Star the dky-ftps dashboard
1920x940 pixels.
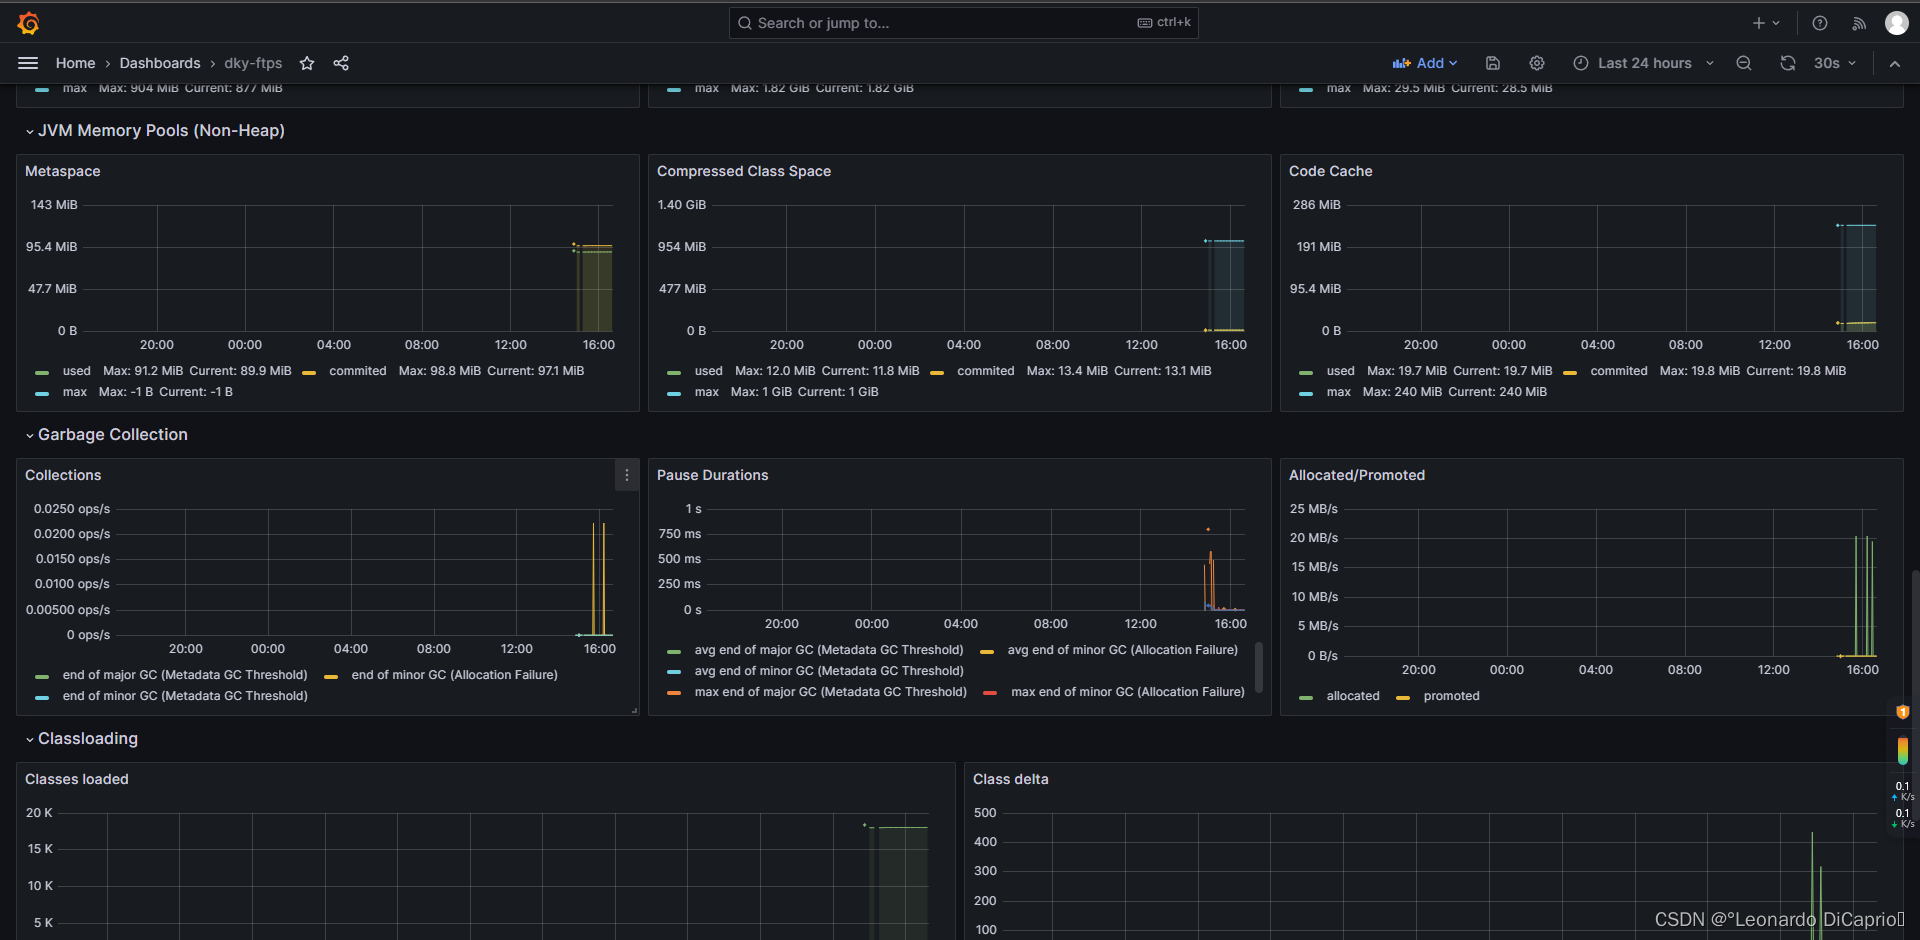click(307, 63)
